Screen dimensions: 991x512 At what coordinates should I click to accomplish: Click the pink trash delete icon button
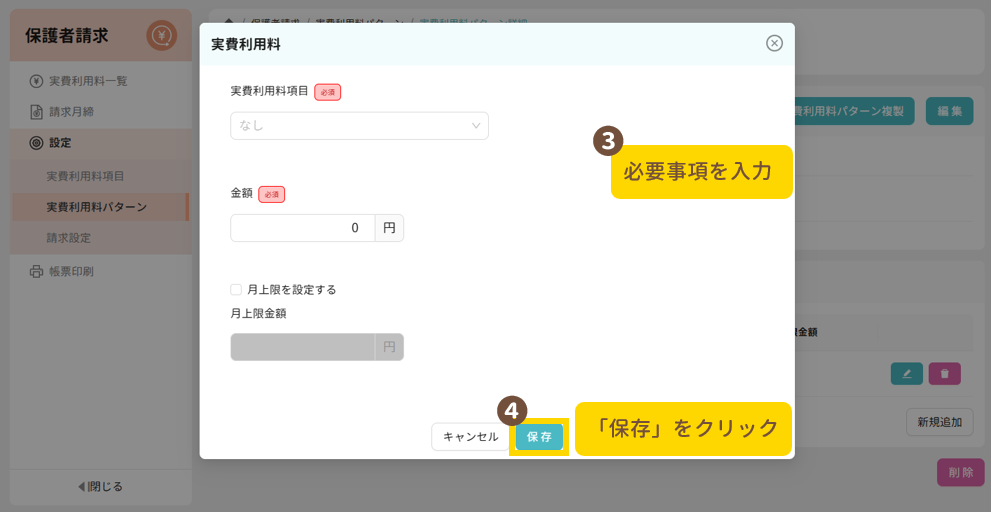point(945,373)
